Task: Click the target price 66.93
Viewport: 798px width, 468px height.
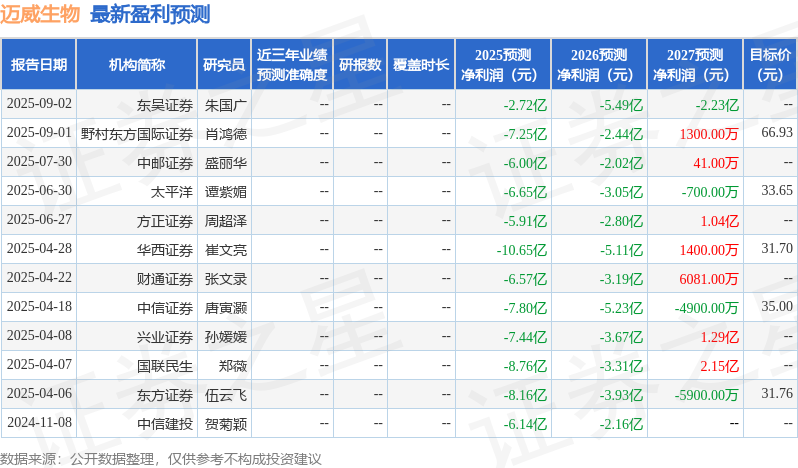Action: coord(777,133)
